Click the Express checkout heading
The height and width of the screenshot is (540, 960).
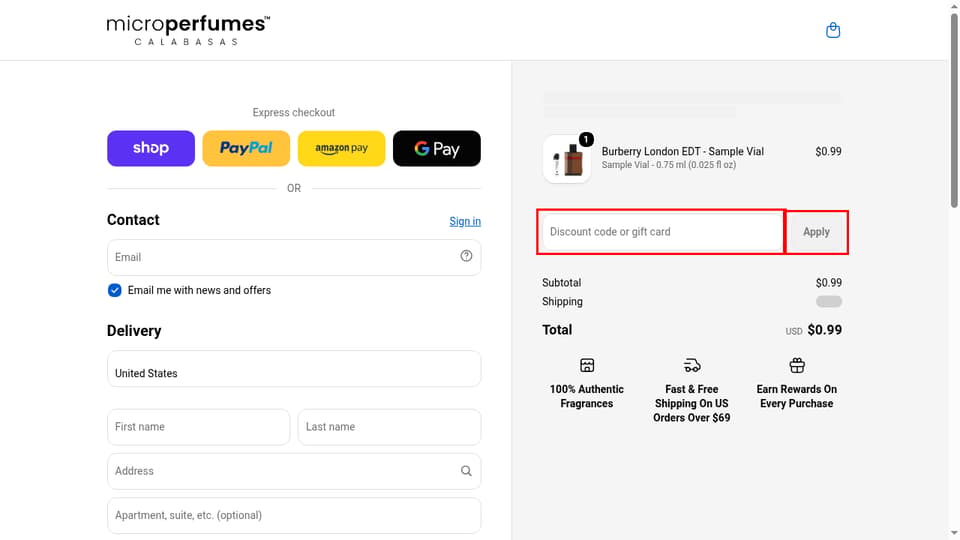click(294, 113)
